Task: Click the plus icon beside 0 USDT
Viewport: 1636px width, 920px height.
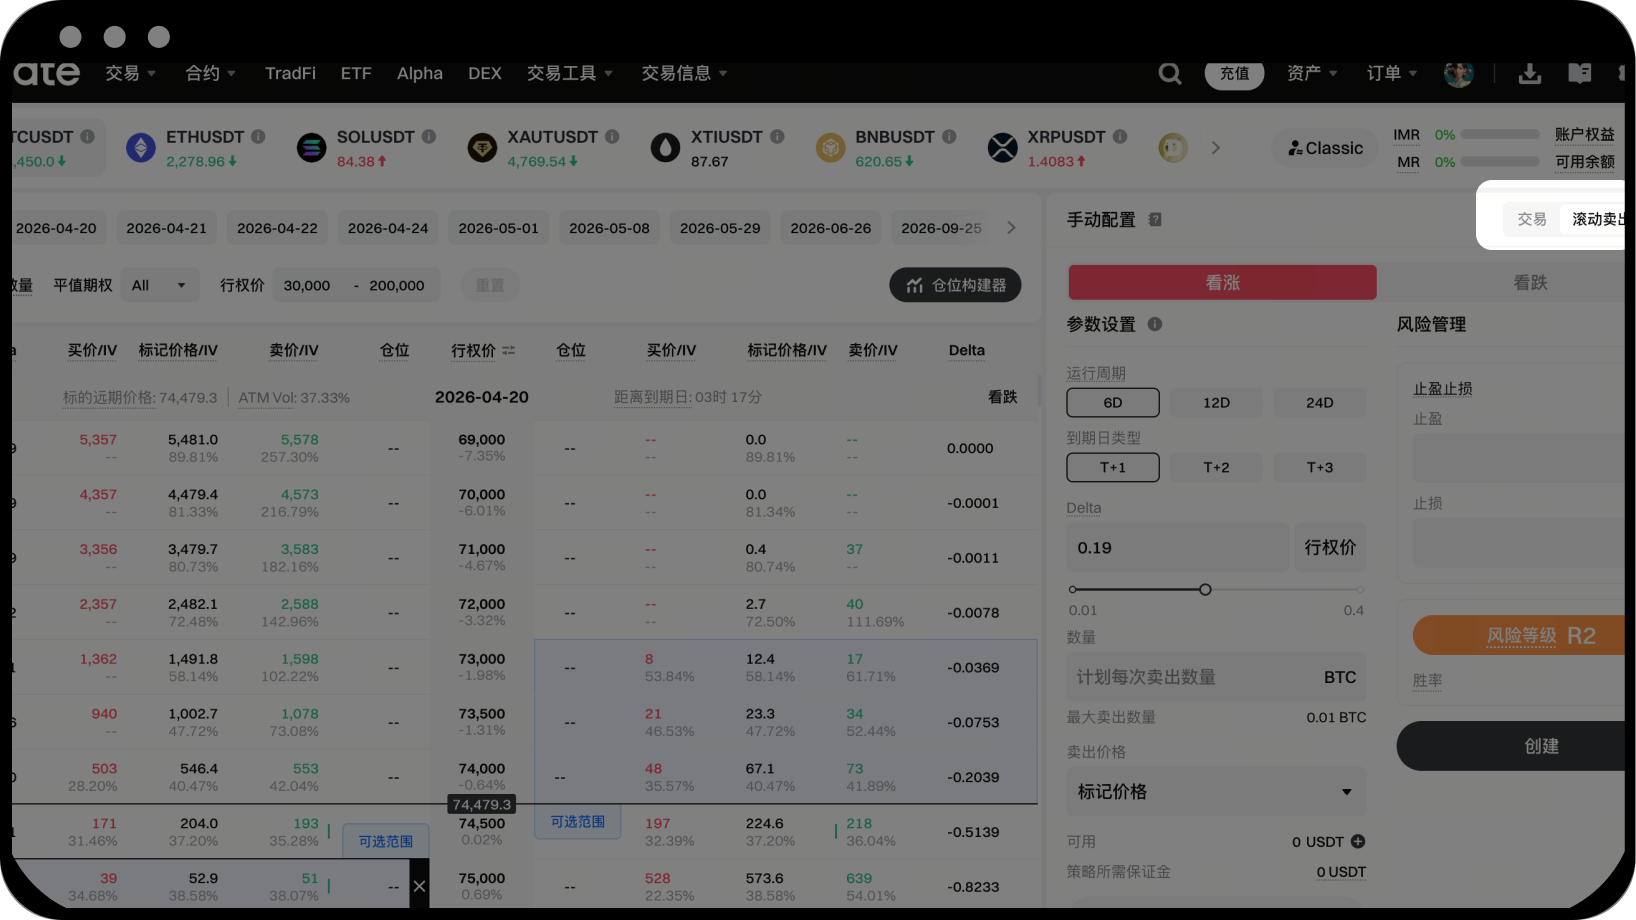Action: click(1358, 841)
